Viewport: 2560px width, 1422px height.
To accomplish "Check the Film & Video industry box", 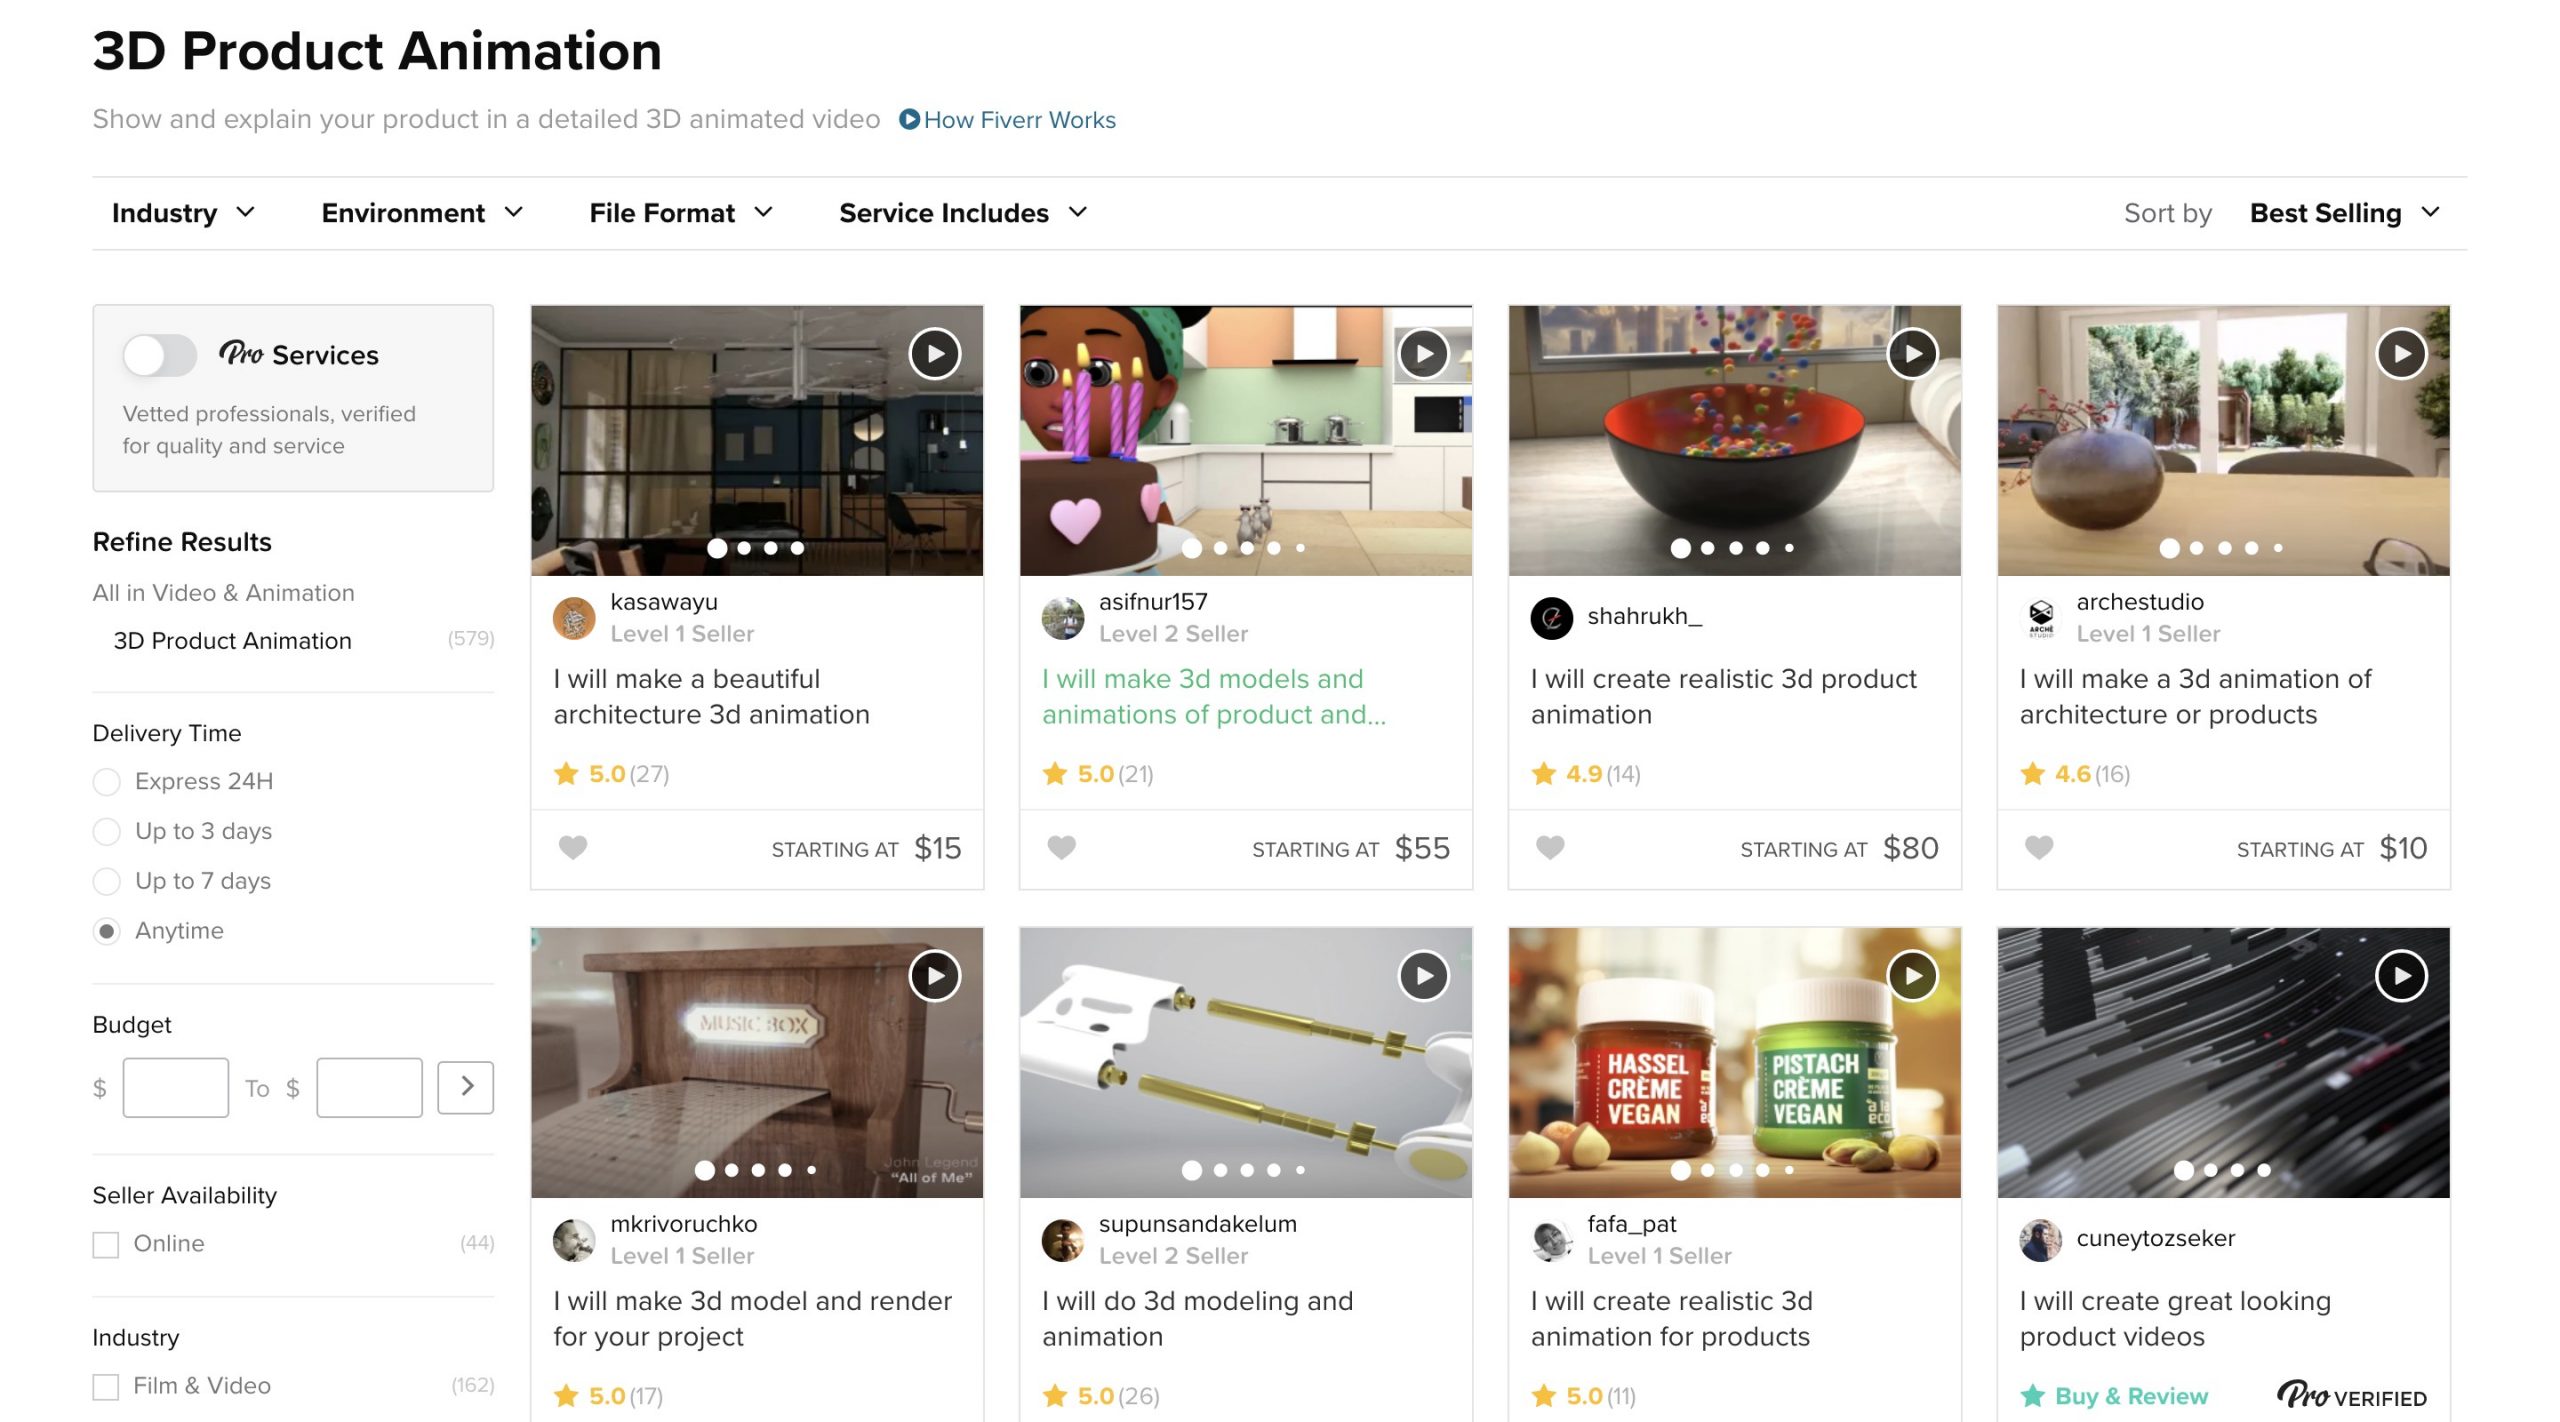I will point(105,1386).
